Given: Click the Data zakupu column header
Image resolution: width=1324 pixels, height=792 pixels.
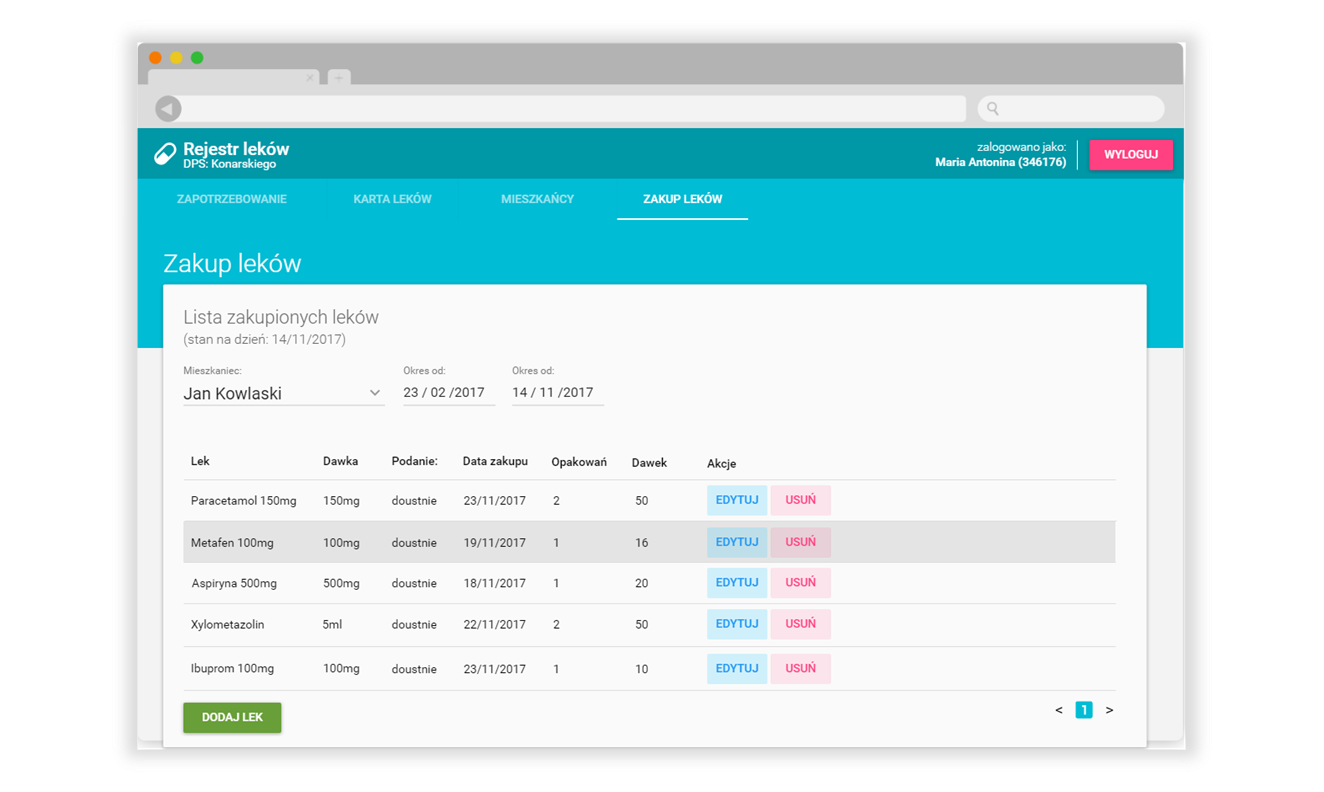Looking at the screenshot, I should point(495,461).
